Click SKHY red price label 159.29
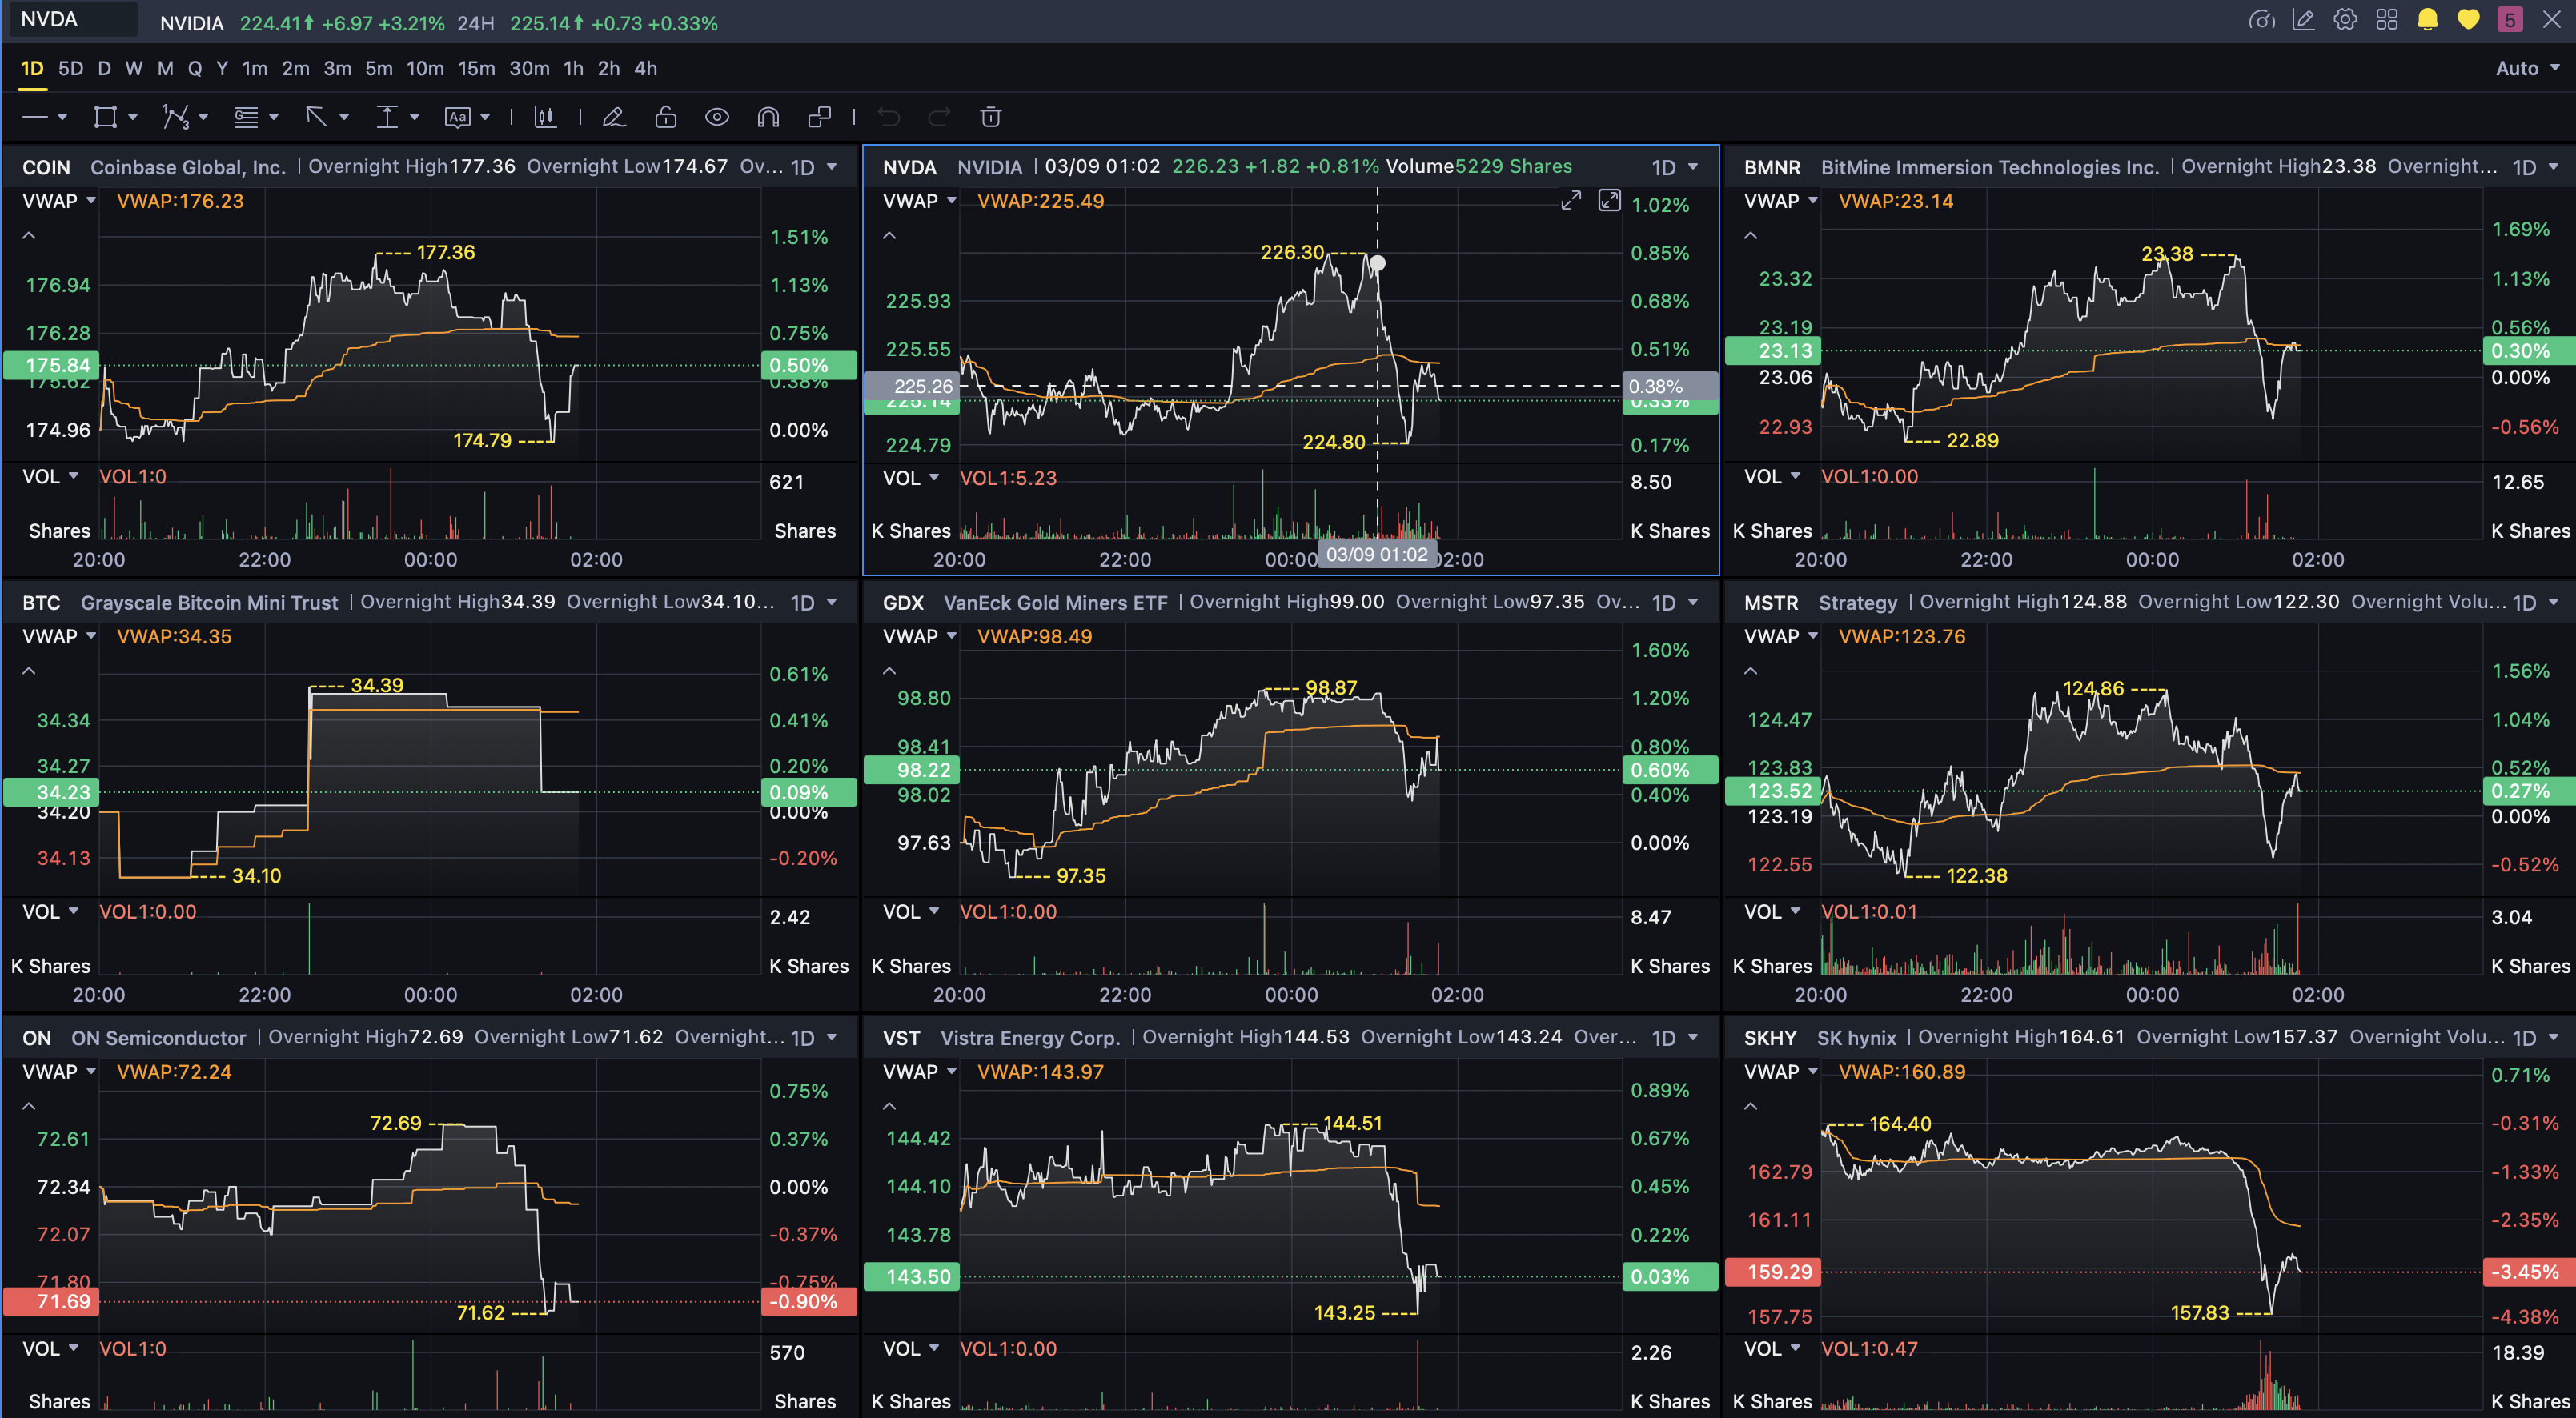Screen dimensions: 2576x1418 click(1773, 1271)
